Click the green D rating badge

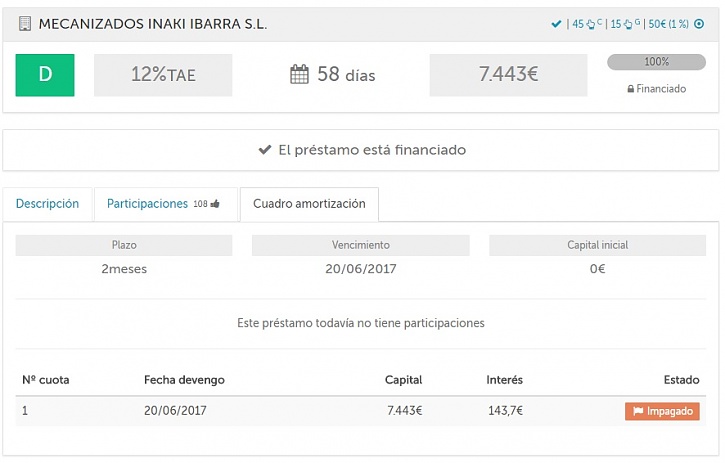(45, 75)
